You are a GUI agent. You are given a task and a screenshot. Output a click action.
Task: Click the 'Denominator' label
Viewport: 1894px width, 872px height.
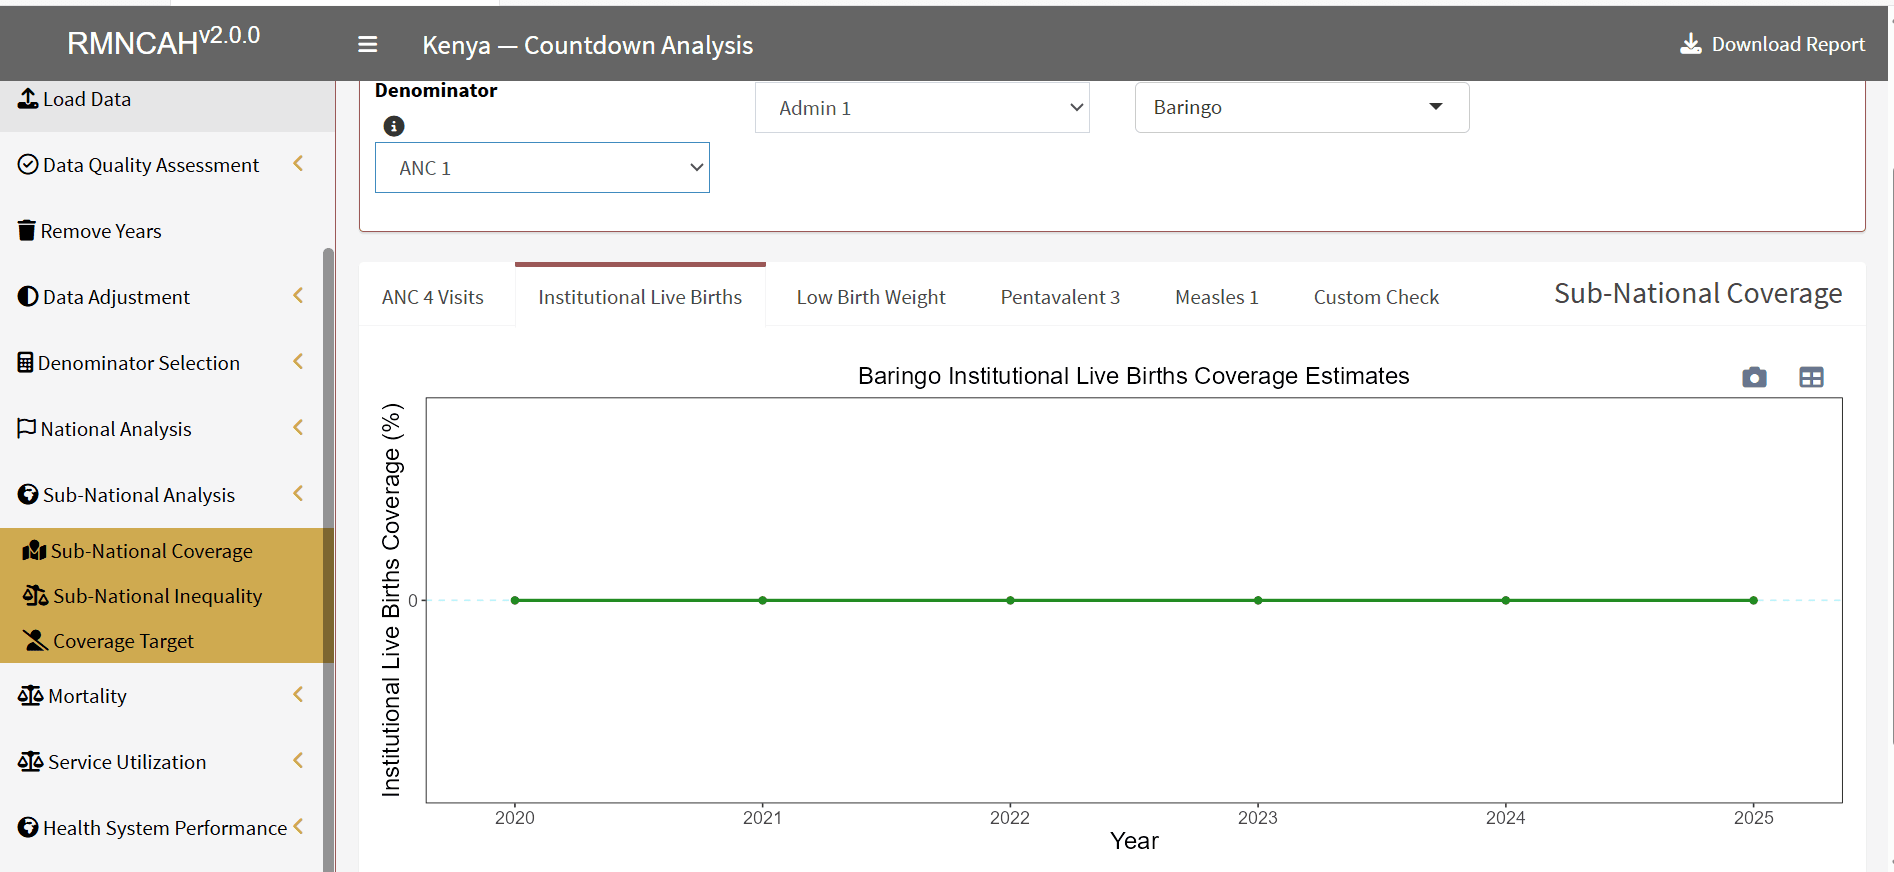tap(436, 90)
